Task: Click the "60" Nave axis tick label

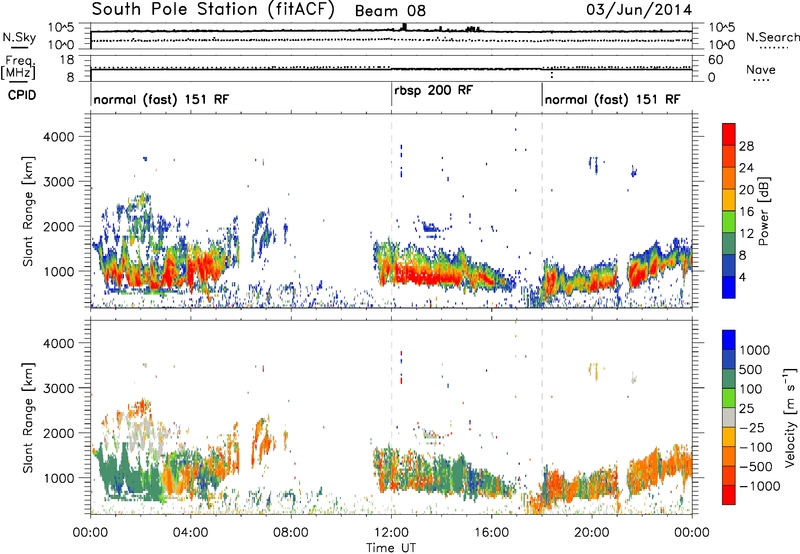Action: pyautogui.click(x=715, y=60)
